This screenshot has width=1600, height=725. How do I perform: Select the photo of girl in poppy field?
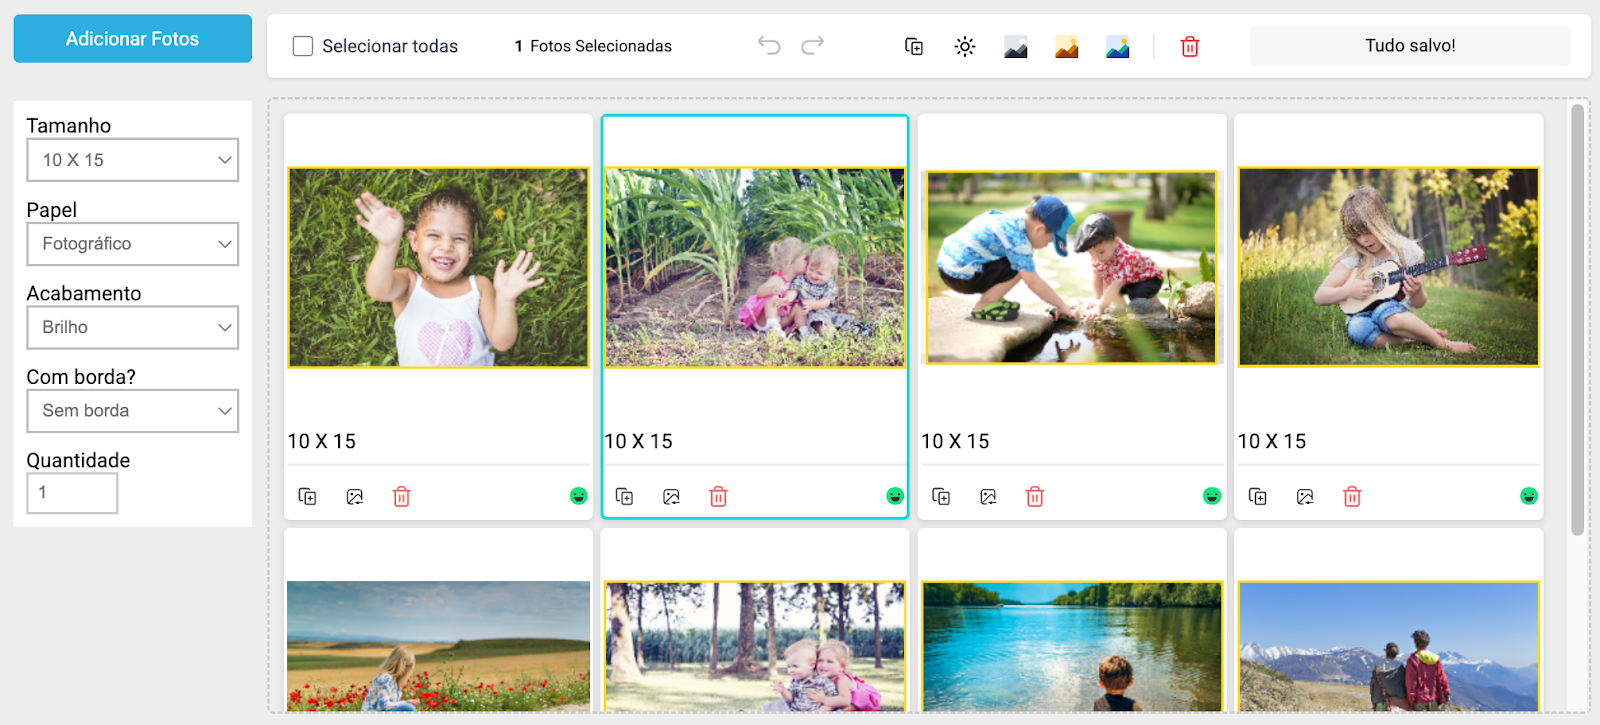click(x=439, y=646)
